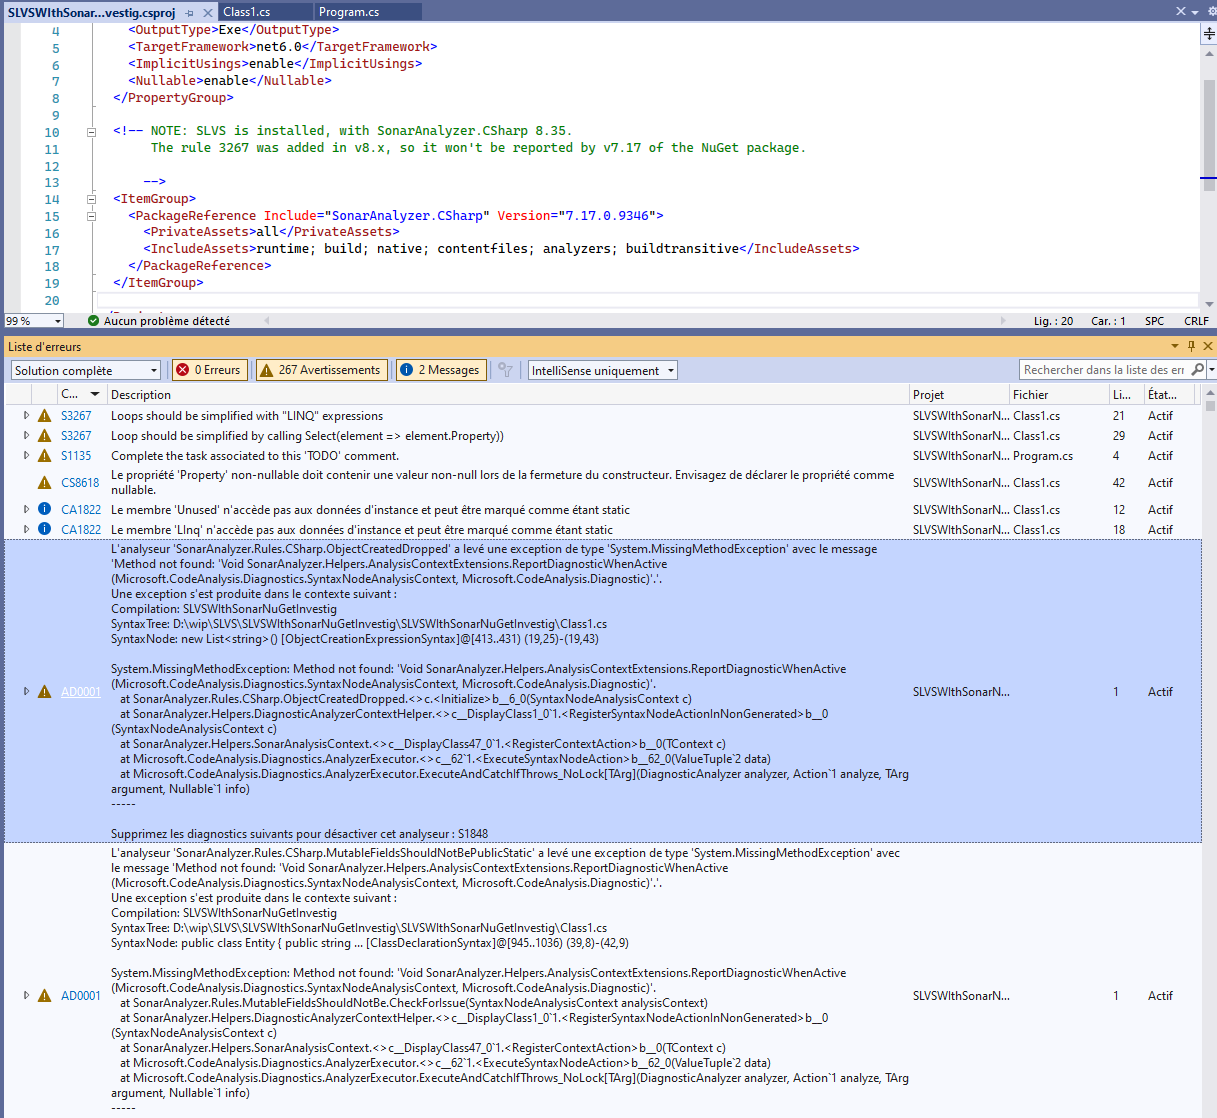Click the search magnifier in the error search box
This screenshot has width=1217, height=1118.
[x=1198, y=369]
